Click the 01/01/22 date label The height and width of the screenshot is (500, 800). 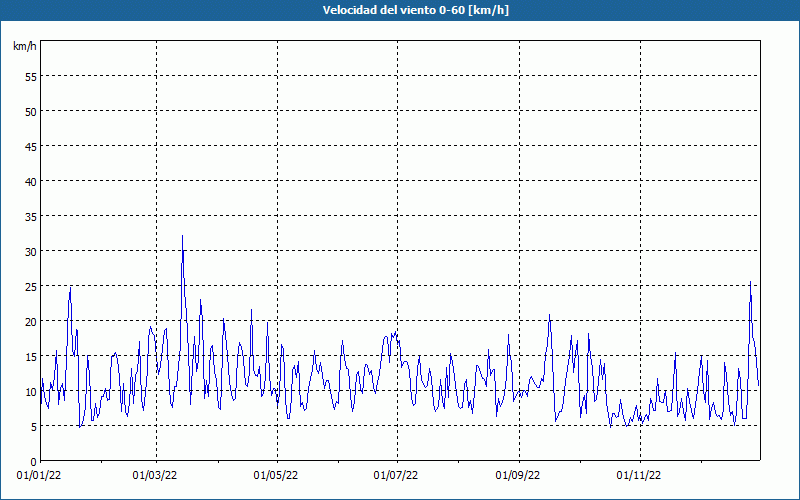39,476
